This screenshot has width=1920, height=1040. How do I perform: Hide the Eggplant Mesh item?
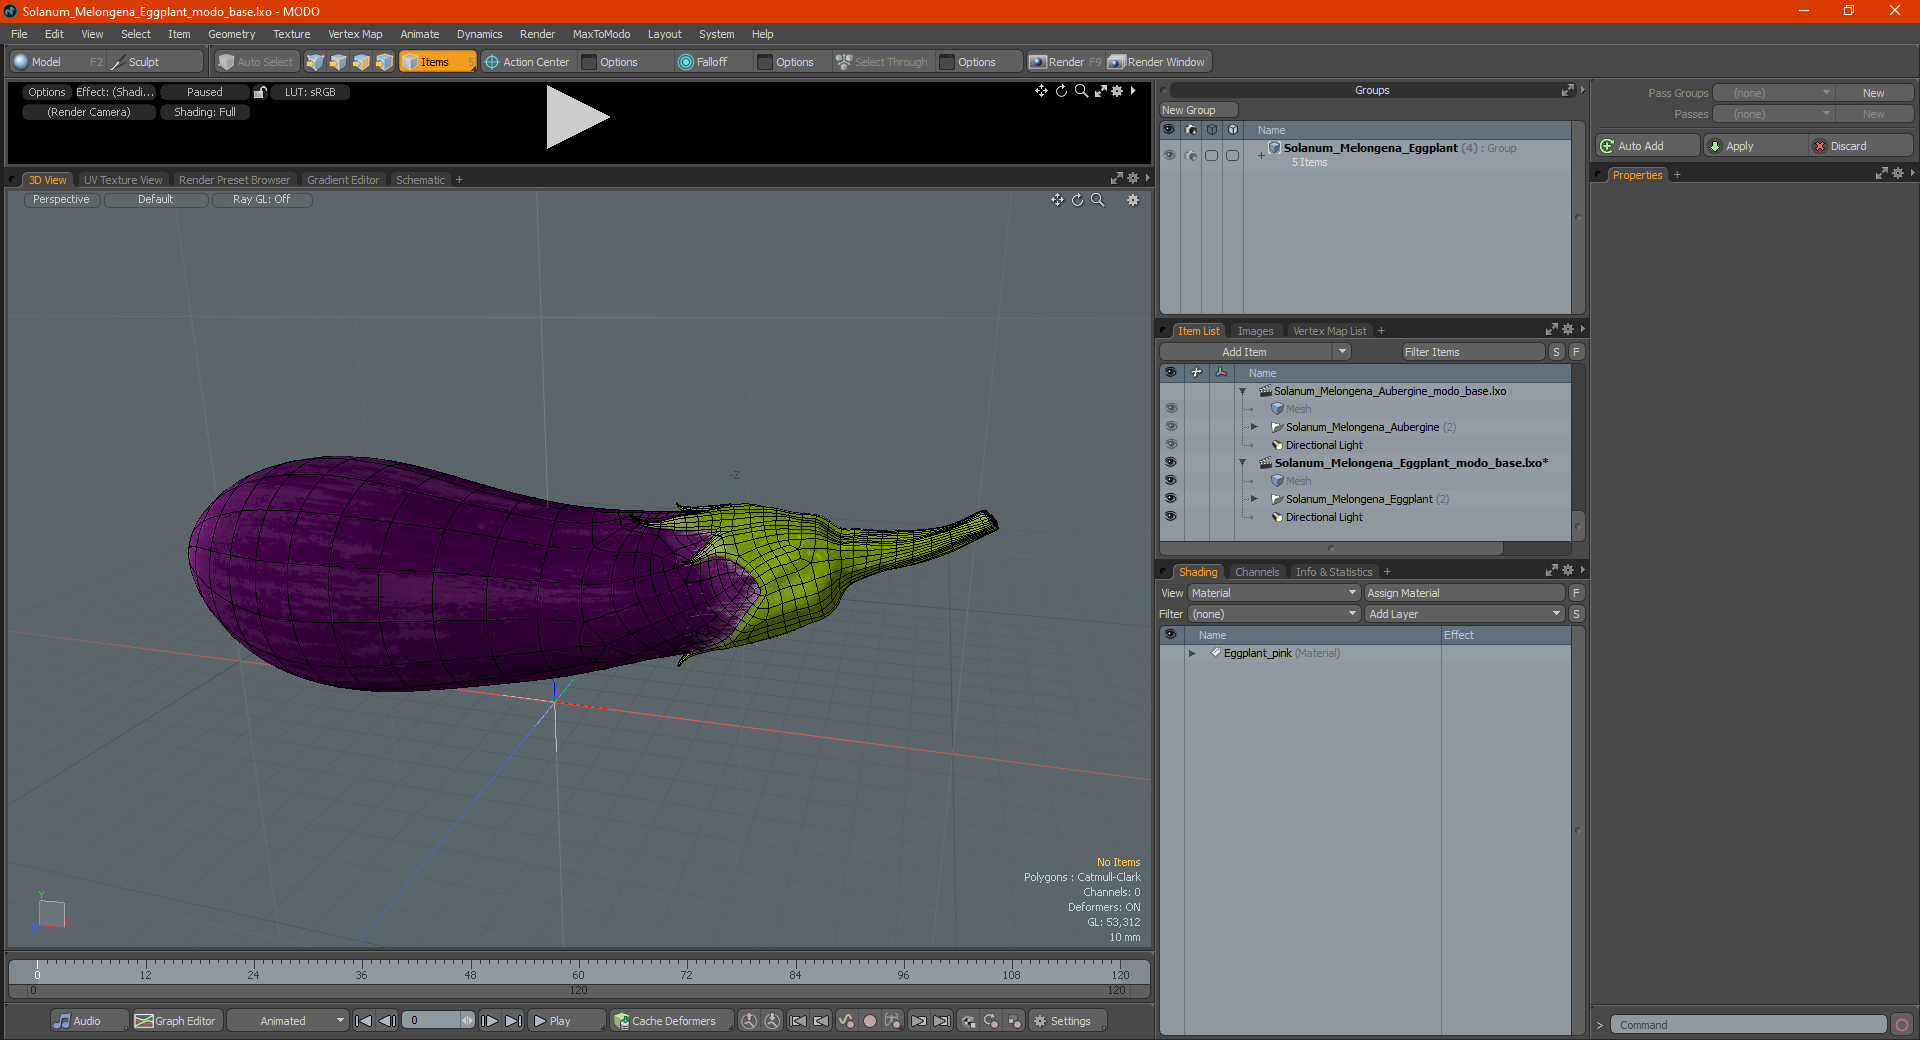click(1170, 481)
